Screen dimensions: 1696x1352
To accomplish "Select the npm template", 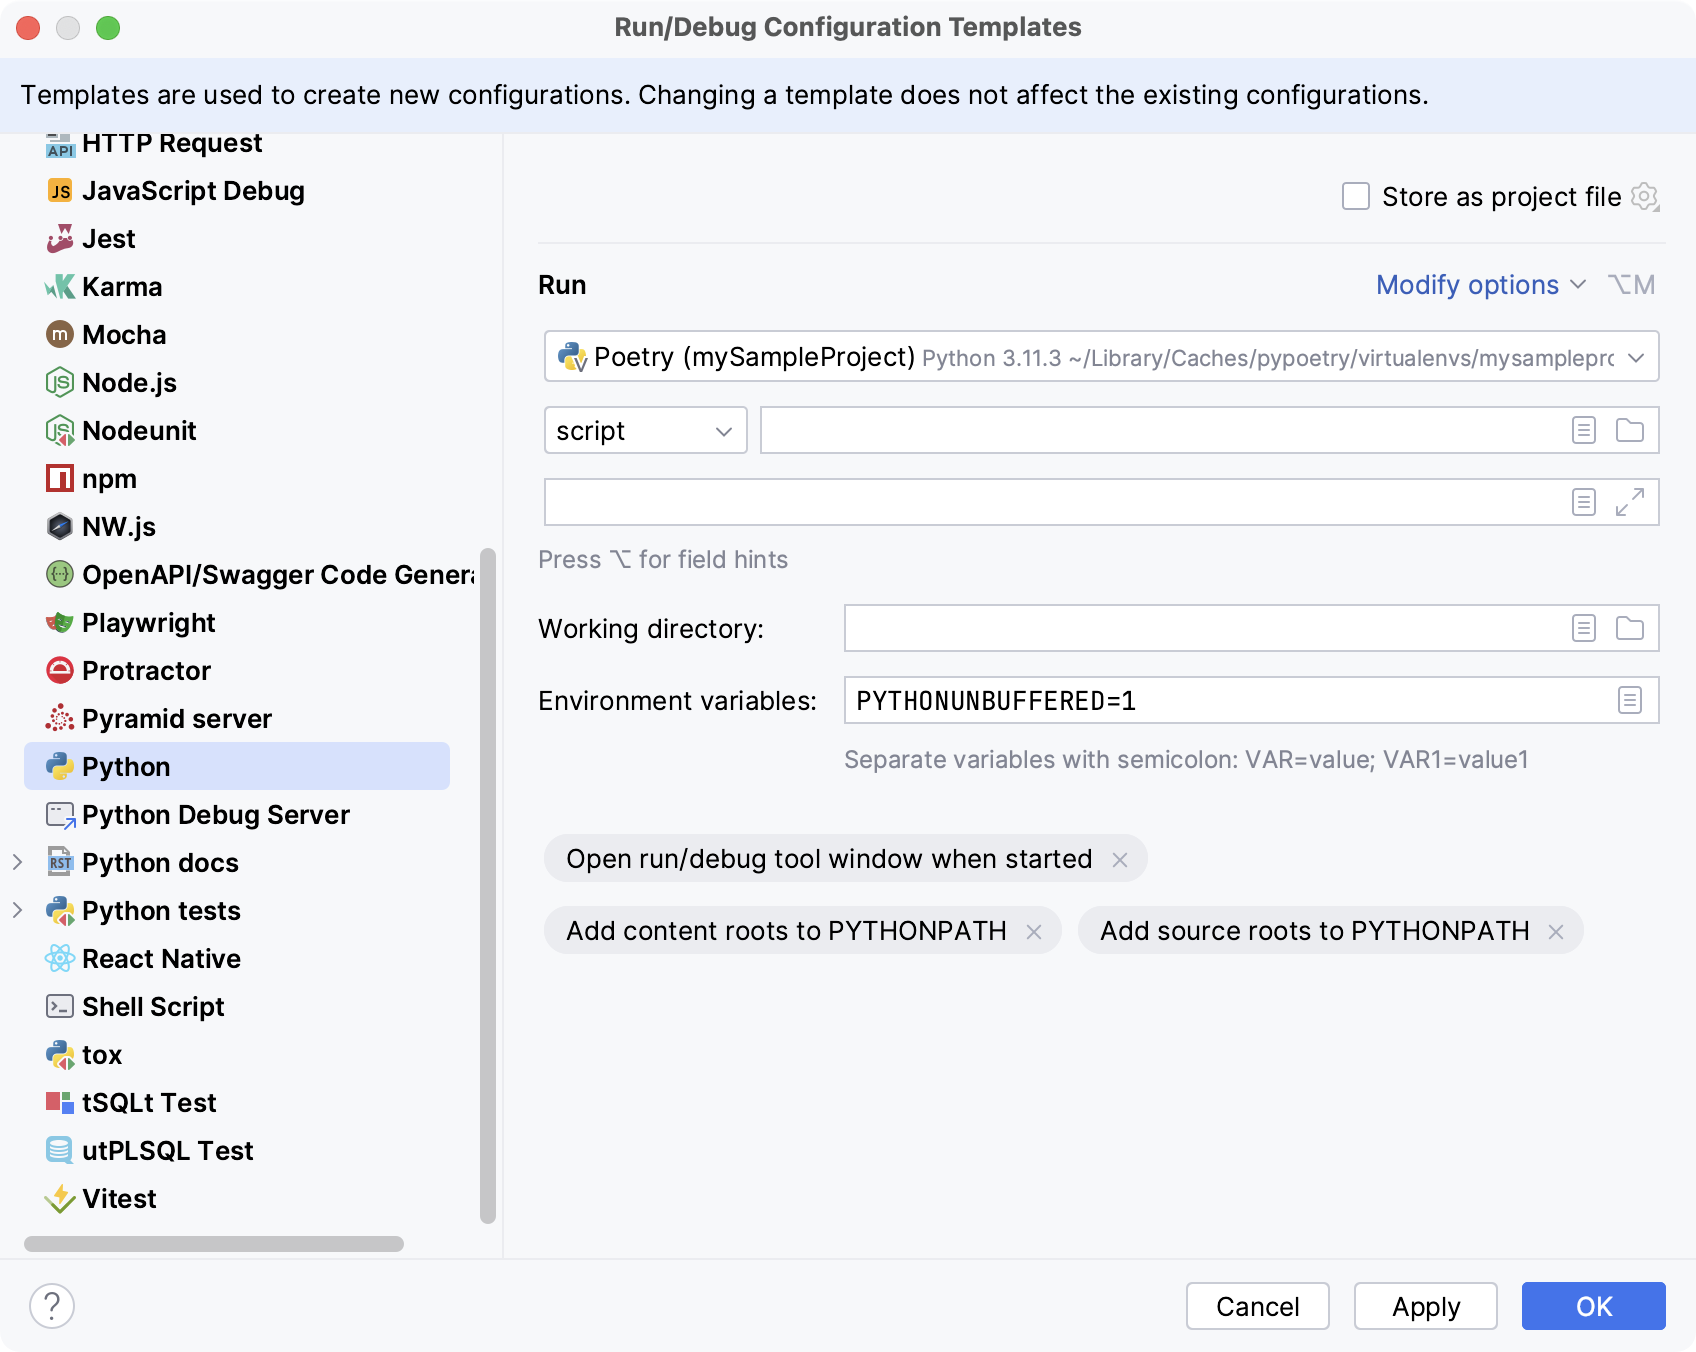I will 109,478.
